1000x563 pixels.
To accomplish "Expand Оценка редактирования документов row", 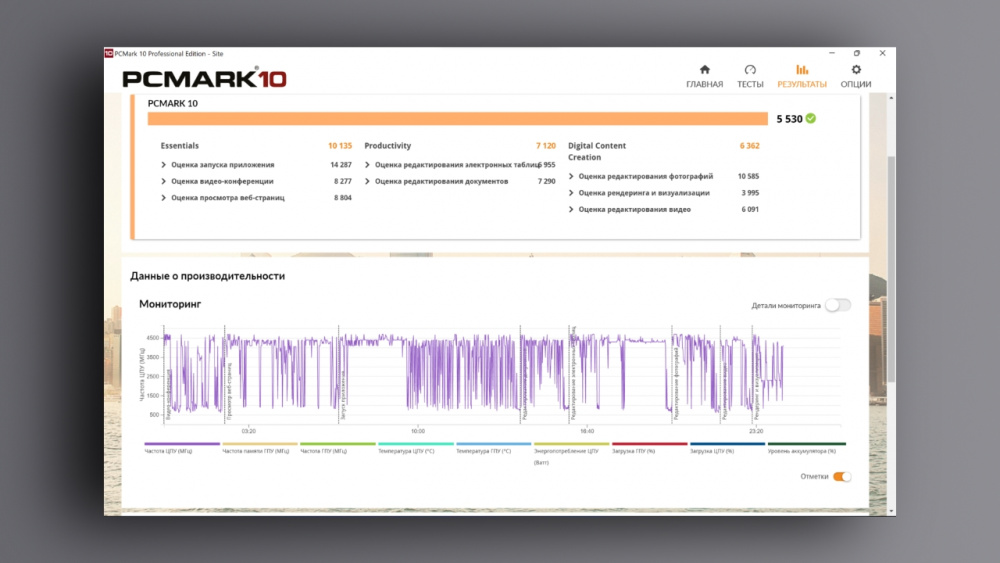I will (367, 181).
